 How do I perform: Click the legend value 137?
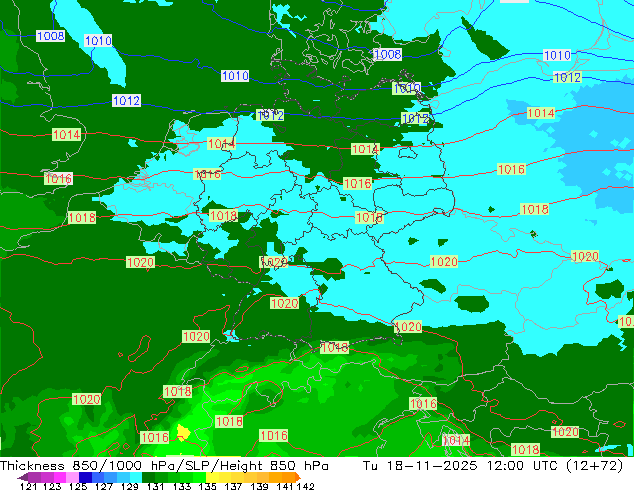pyautogui.click(x=233, y=486)
